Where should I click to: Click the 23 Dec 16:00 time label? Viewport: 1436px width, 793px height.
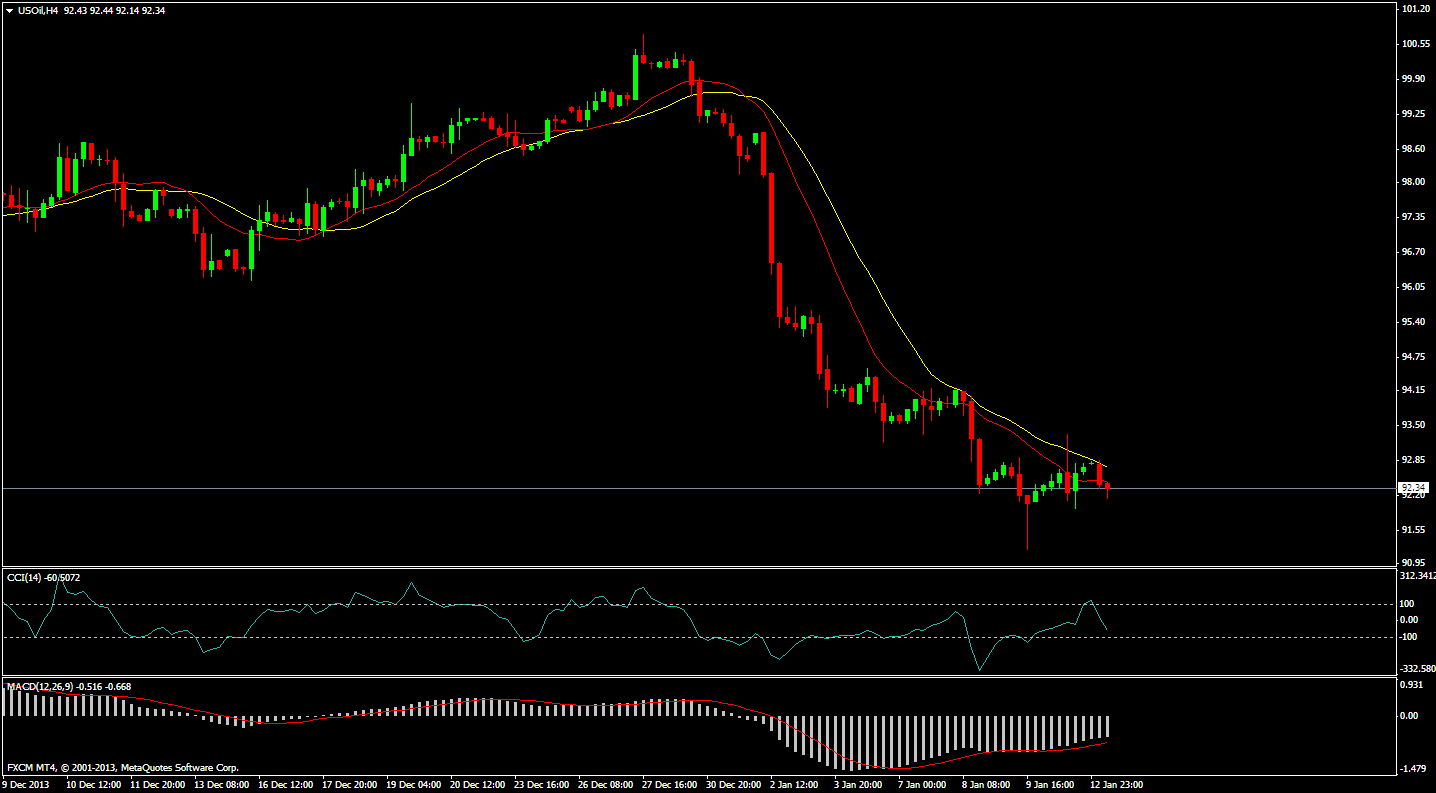(x=541, y=785)
